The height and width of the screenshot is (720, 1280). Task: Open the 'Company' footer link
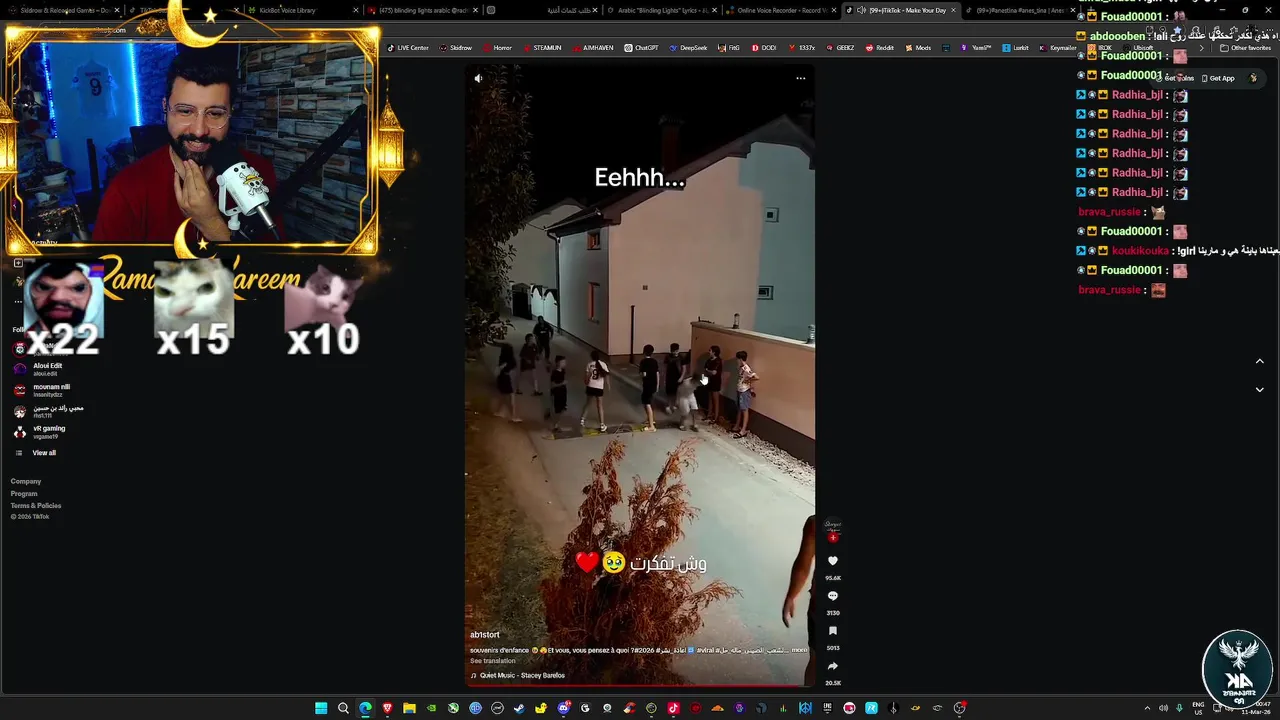[x=26, y=482]
